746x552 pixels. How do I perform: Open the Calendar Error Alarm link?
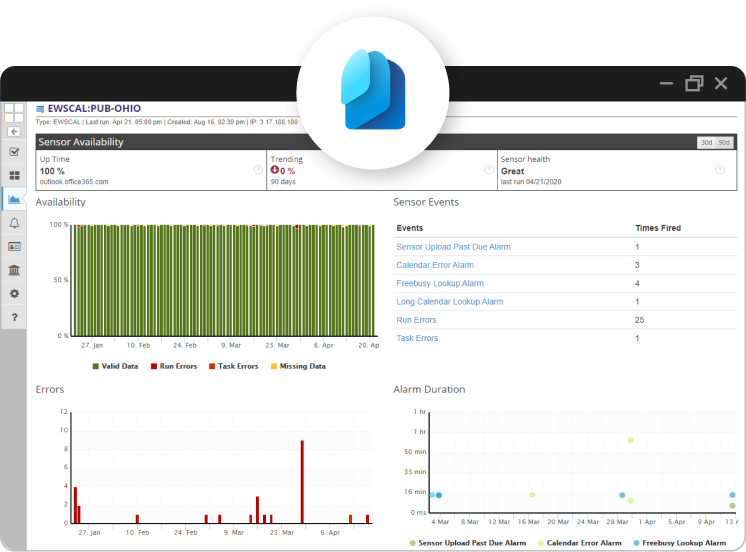click(x=435, y=265)
